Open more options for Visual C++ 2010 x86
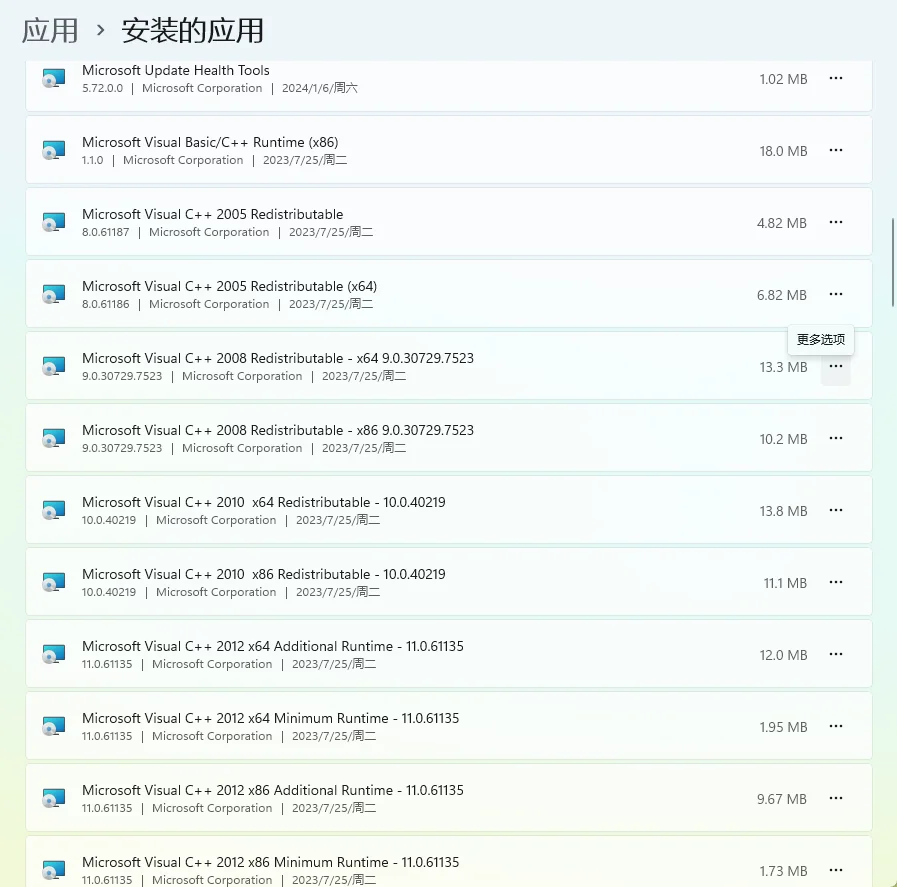Image resolution: width=897 pixels, height=887 pixels. 836,582
